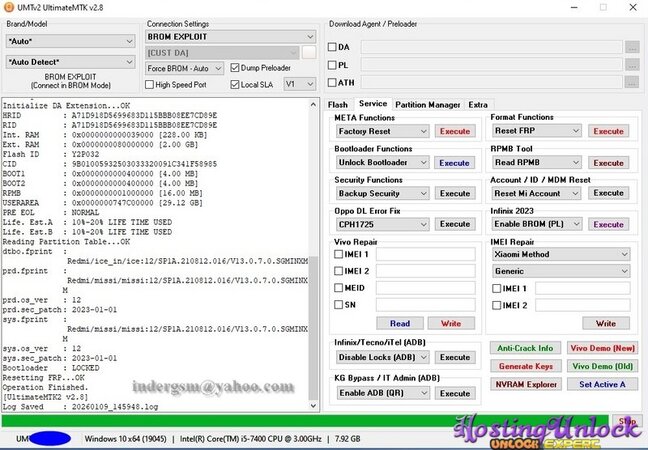This screenshot has height=450, width=648.
Task: Check the Vivo Repair MEID checkbox
Action: [x=340, y=288]
